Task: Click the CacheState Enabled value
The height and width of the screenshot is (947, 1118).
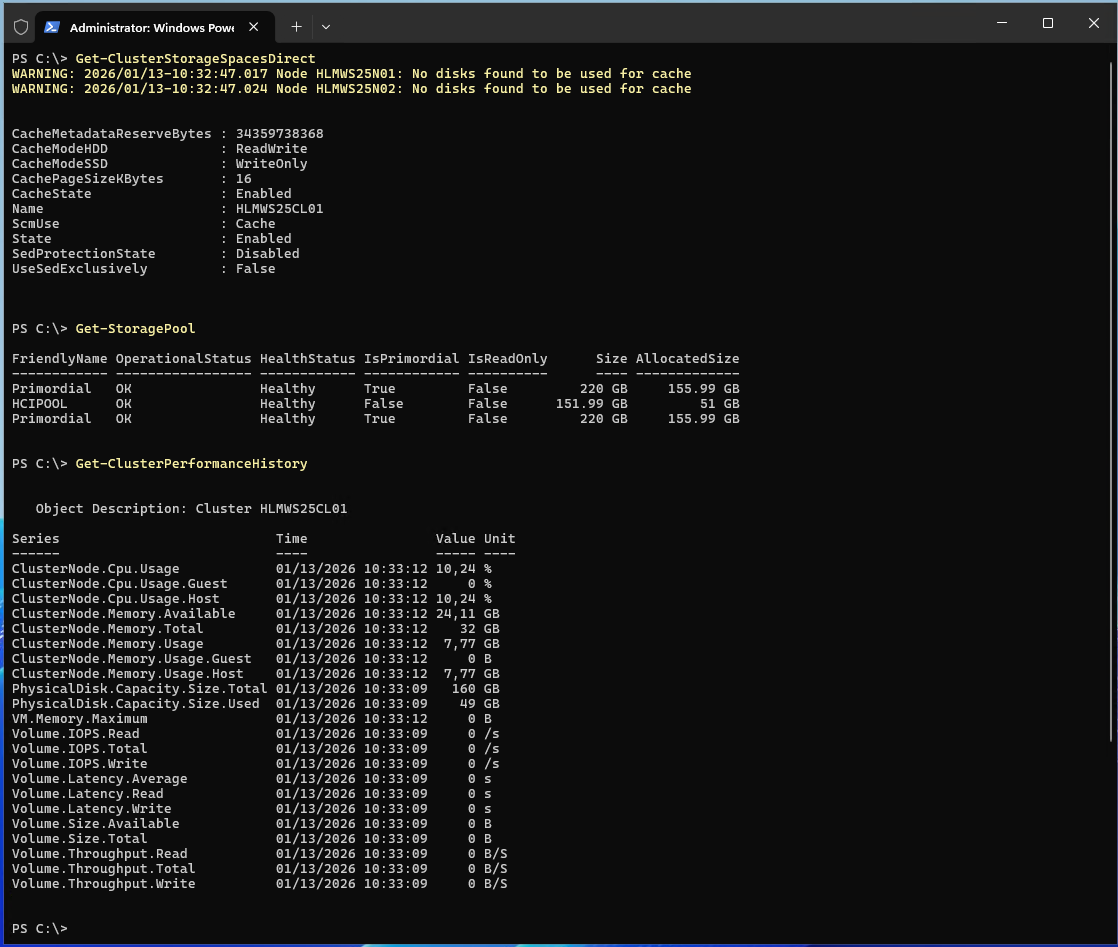Action: click(x=263, y=194)
